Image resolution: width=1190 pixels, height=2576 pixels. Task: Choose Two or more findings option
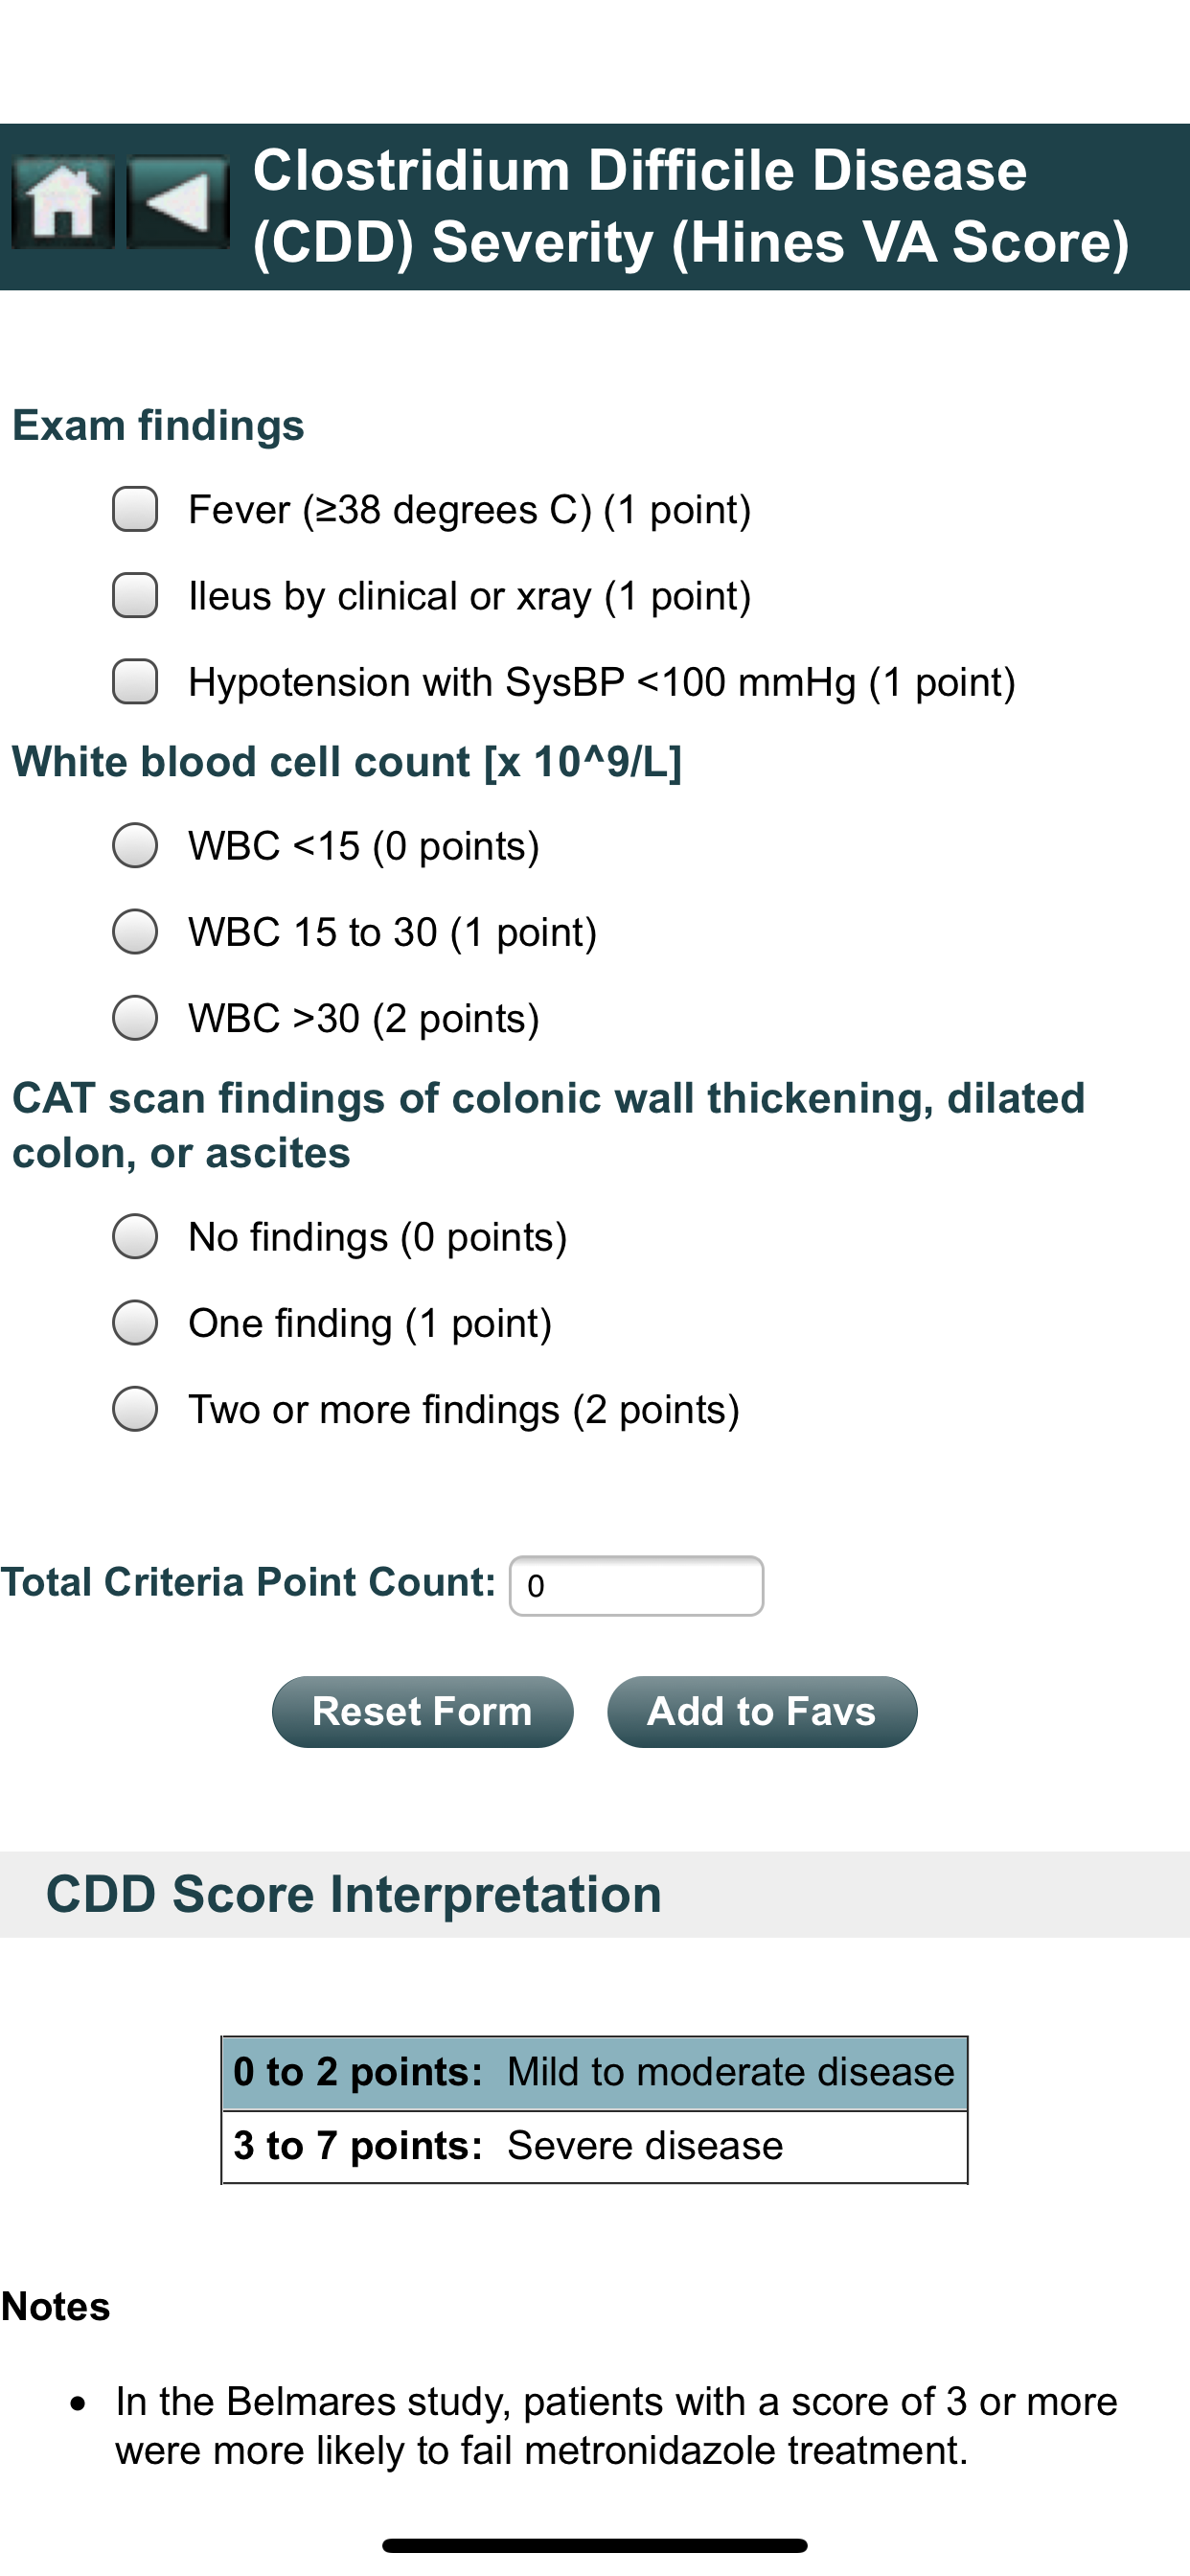coord(135,1408)
